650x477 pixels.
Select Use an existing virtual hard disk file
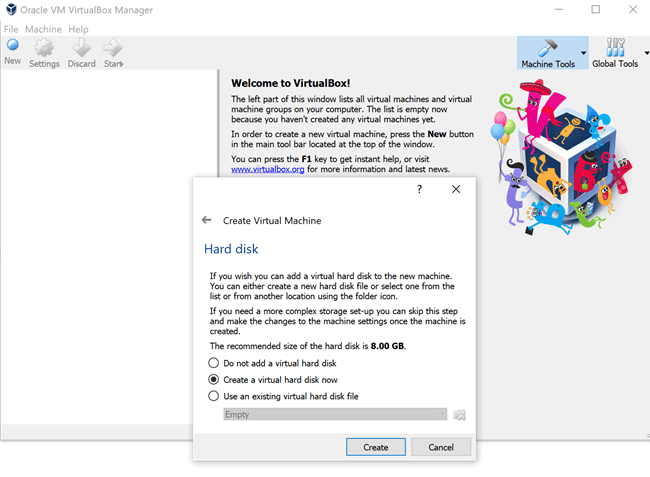tap(284, 396)
